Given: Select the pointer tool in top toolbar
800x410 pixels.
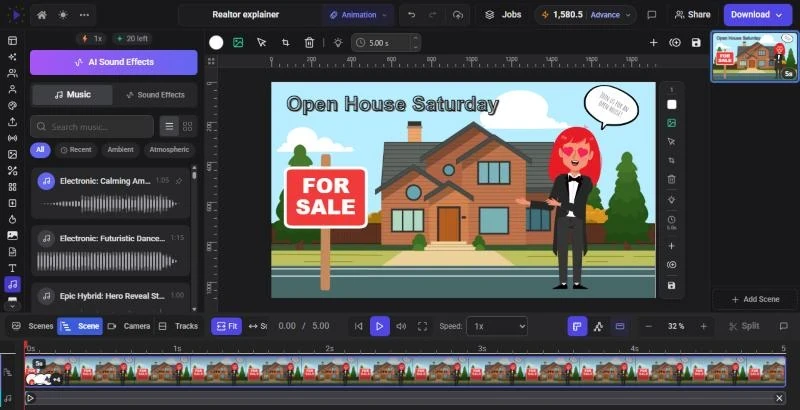Looking at the screenshot, I should pyautogui.click(x=262, y=43).
